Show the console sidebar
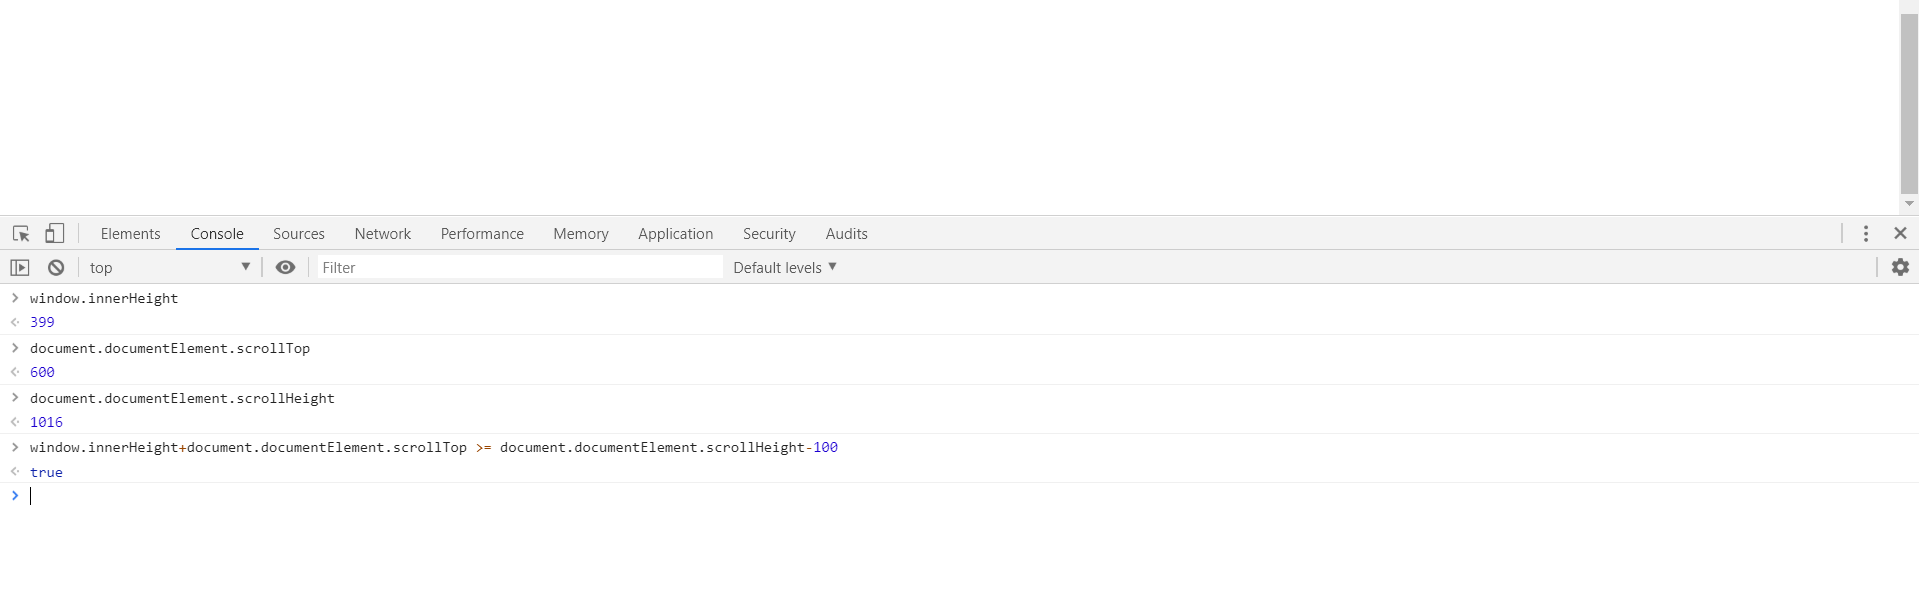The width and height of the screenshot is (1919, 614). (x=20, y=268)
